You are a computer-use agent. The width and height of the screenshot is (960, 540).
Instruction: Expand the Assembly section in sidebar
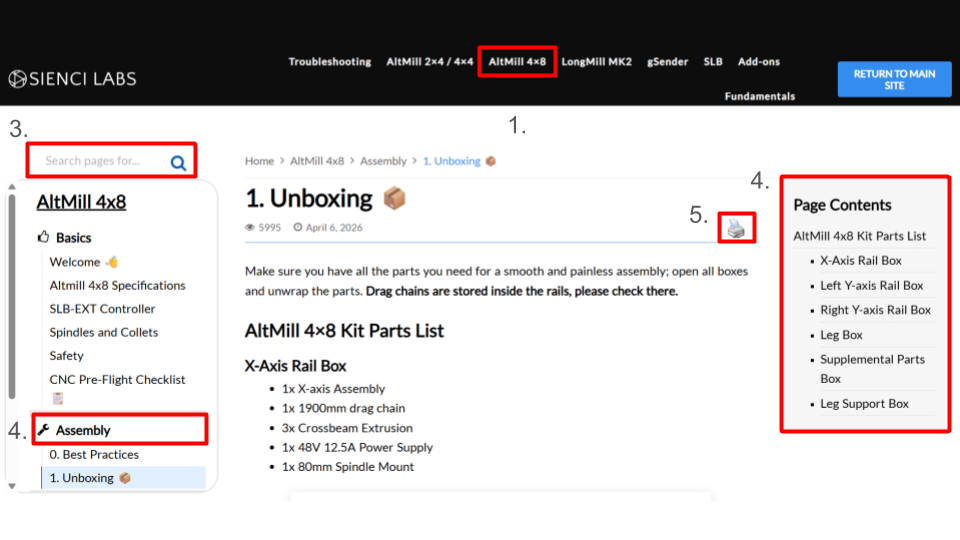83,430
